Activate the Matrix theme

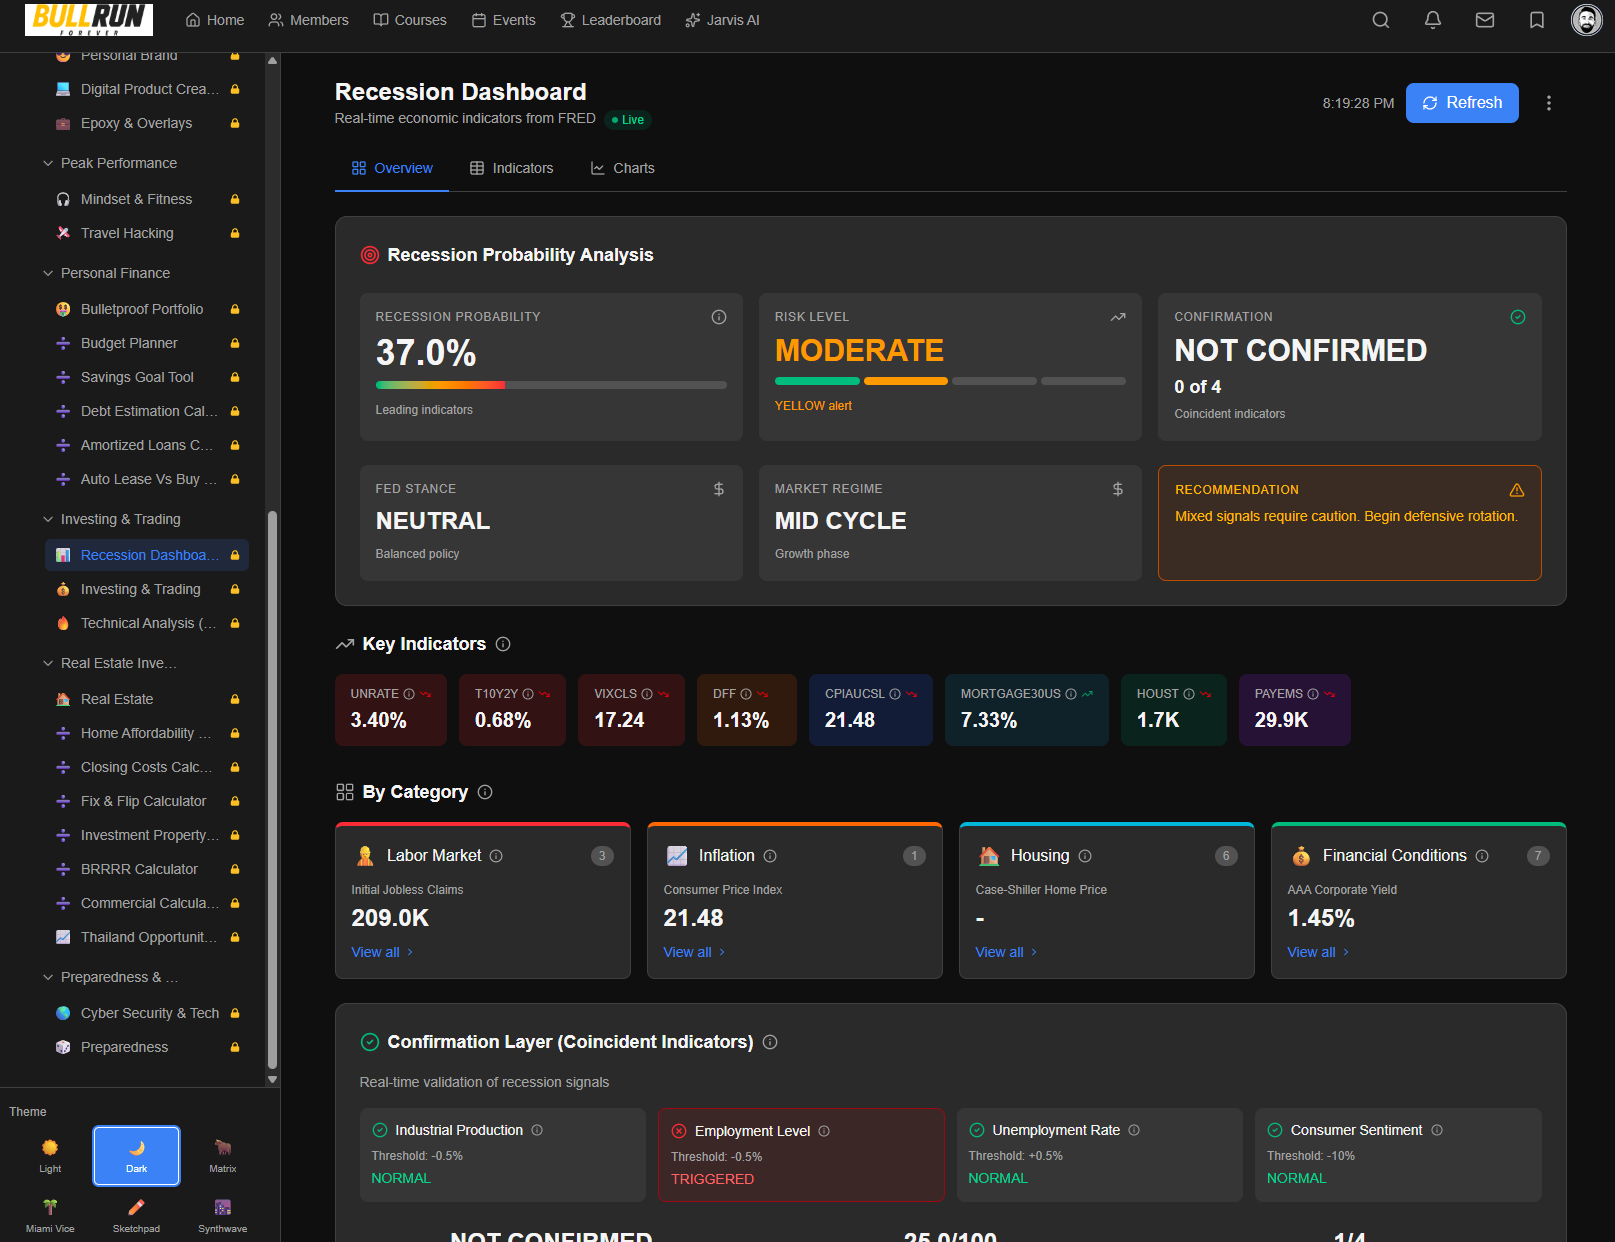click(222, 1155)
